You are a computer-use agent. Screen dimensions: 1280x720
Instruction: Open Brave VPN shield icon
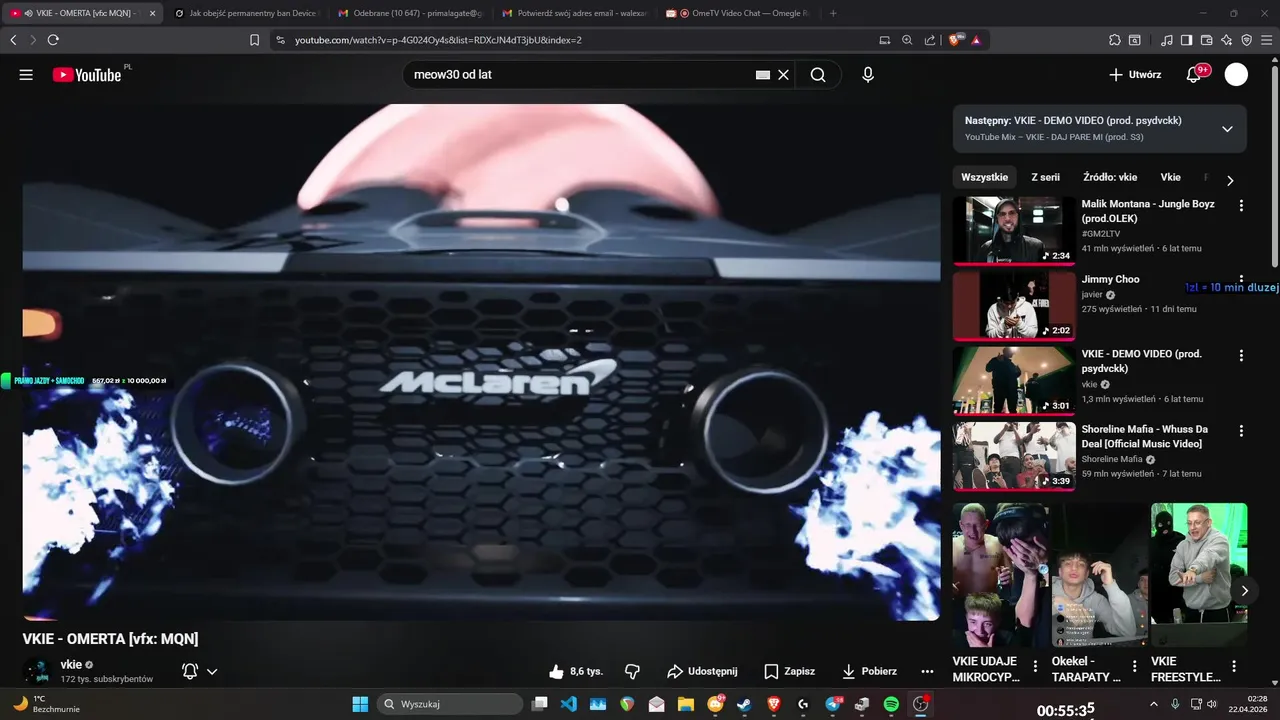(x=1246, y=40)
